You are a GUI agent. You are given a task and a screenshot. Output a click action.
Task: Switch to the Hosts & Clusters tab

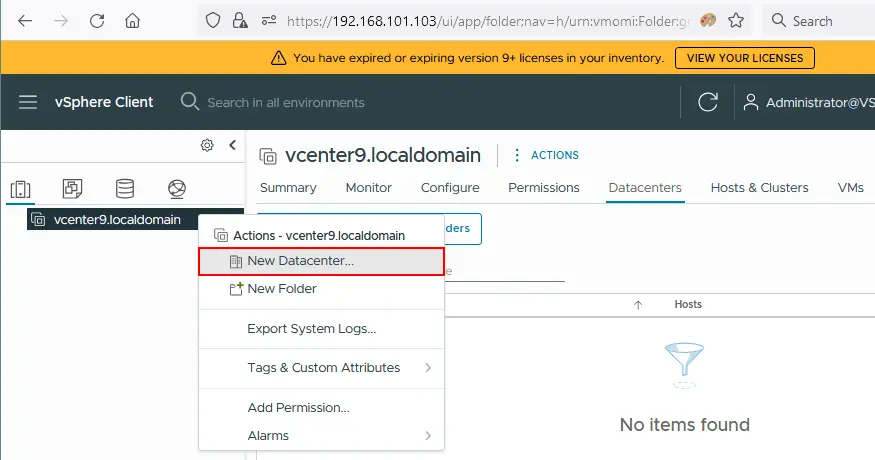click(x=759, y=188)
